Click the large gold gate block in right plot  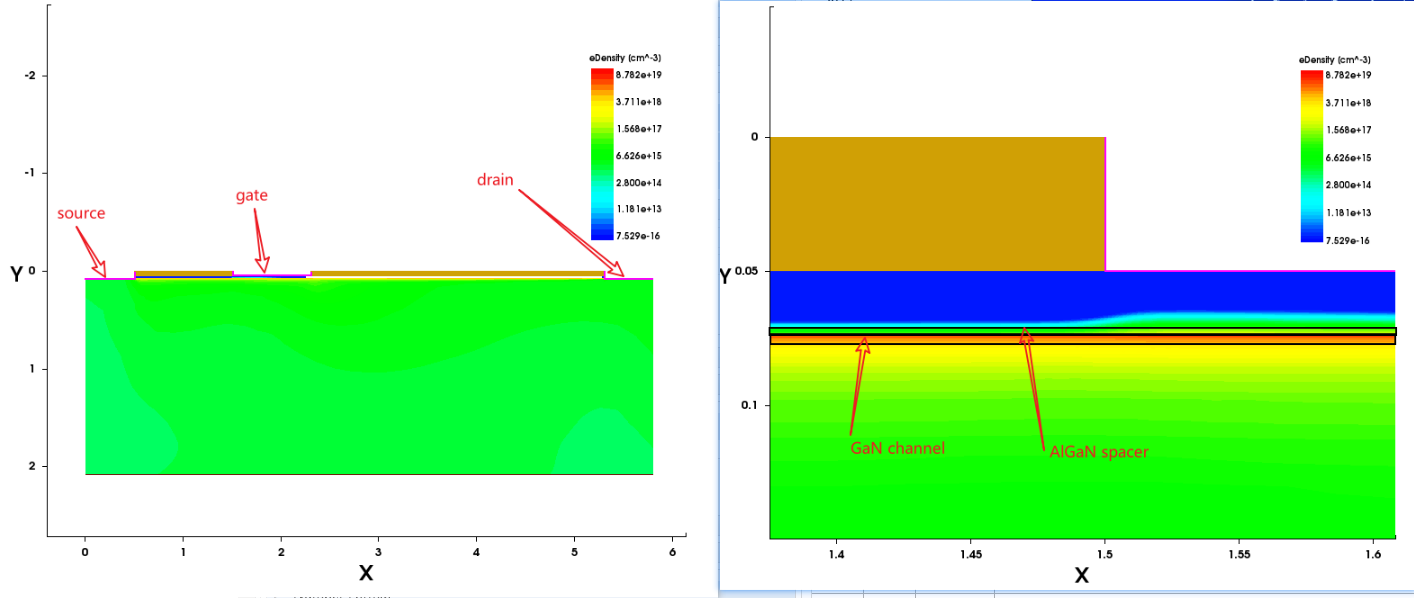[x=936, y=204]
